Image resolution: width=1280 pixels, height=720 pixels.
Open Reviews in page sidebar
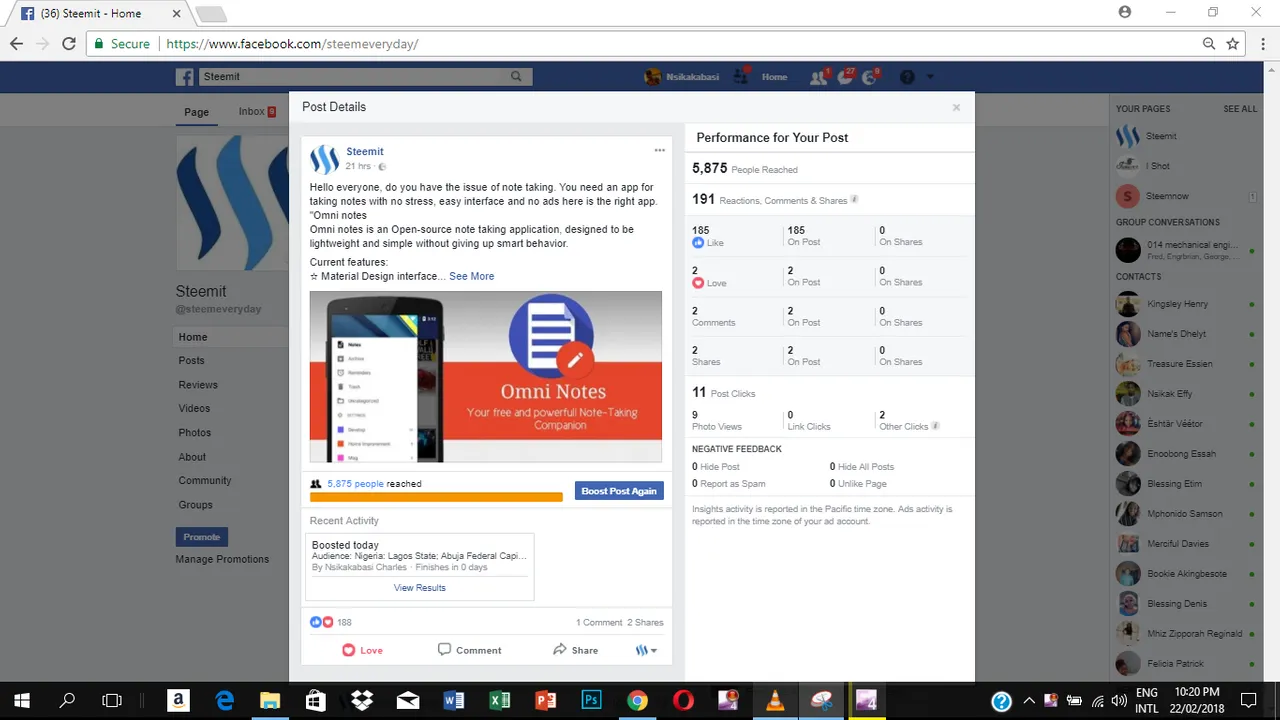tap(198, 384)
